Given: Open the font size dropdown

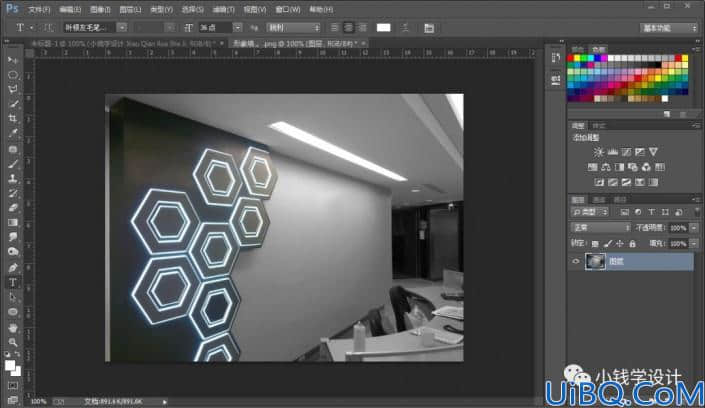Looking at the screenshot, I should coord(238,28).
